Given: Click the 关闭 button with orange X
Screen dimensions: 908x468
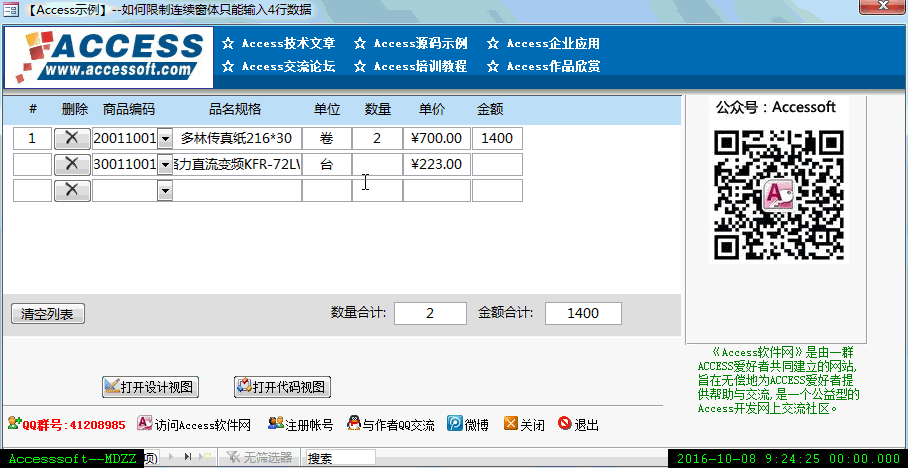Looking at the screenshot, I should click(524, 425).
